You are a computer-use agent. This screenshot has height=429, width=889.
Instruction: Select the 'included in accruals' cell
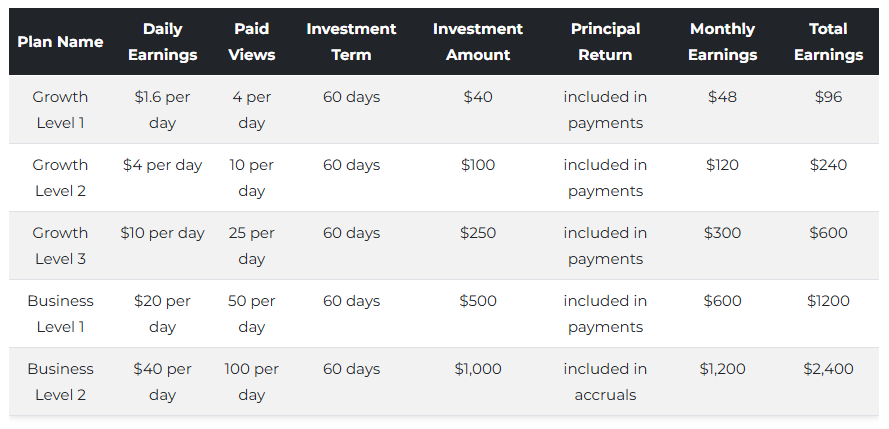click(605, 382)
